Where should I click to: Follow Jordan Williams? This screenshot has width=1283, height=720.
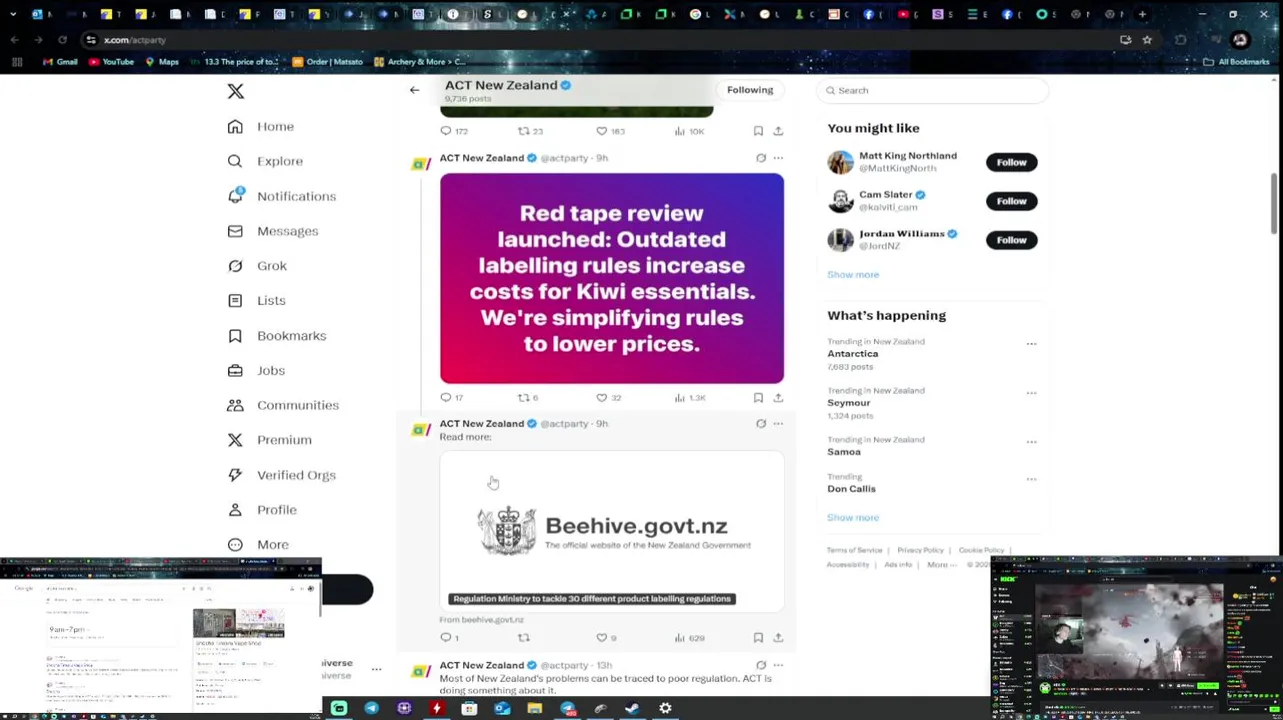1011,240
